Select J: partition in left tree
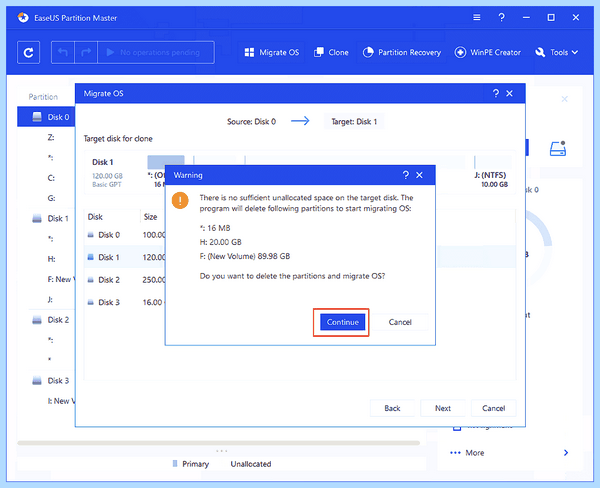600x488 pixels. (x=50, y=300)
